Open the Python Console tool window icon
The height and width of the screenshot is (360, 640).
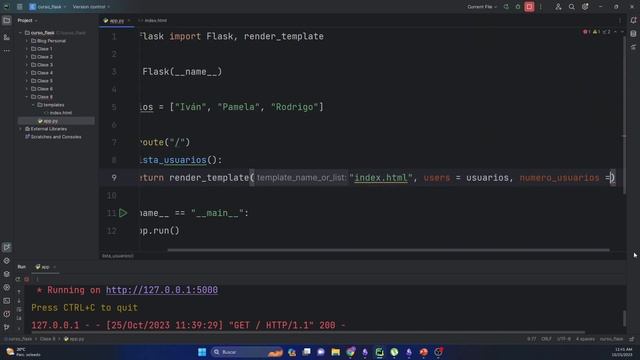coord(7,261)
